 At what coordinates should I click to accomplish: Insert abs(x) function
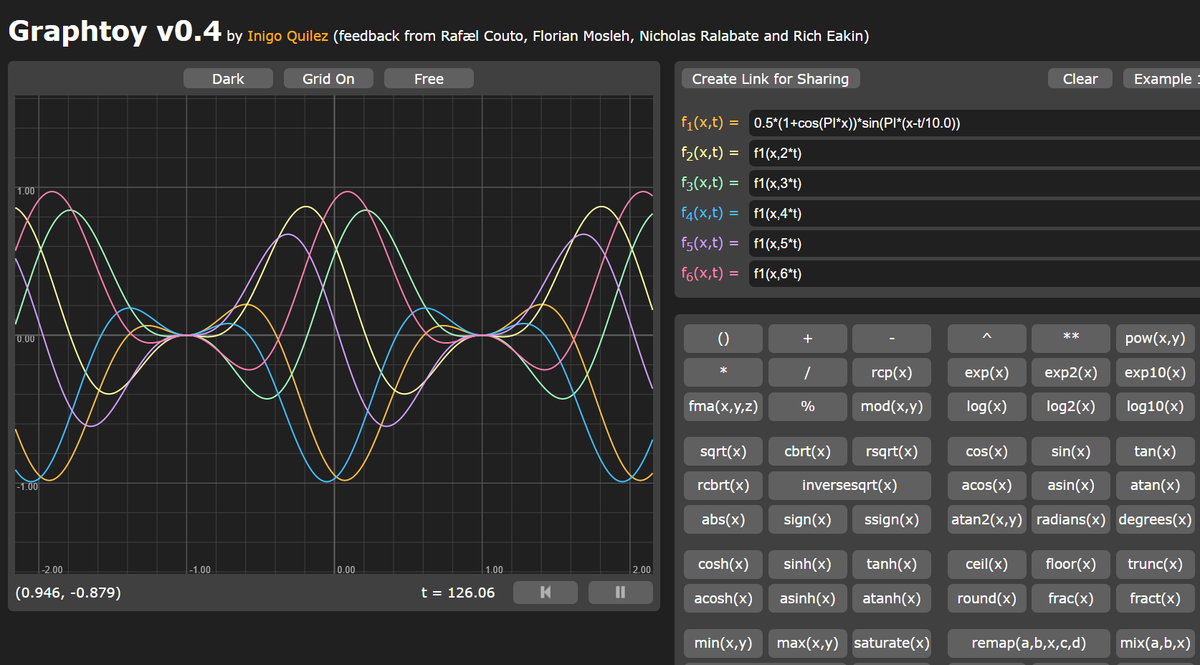point(723,519)
